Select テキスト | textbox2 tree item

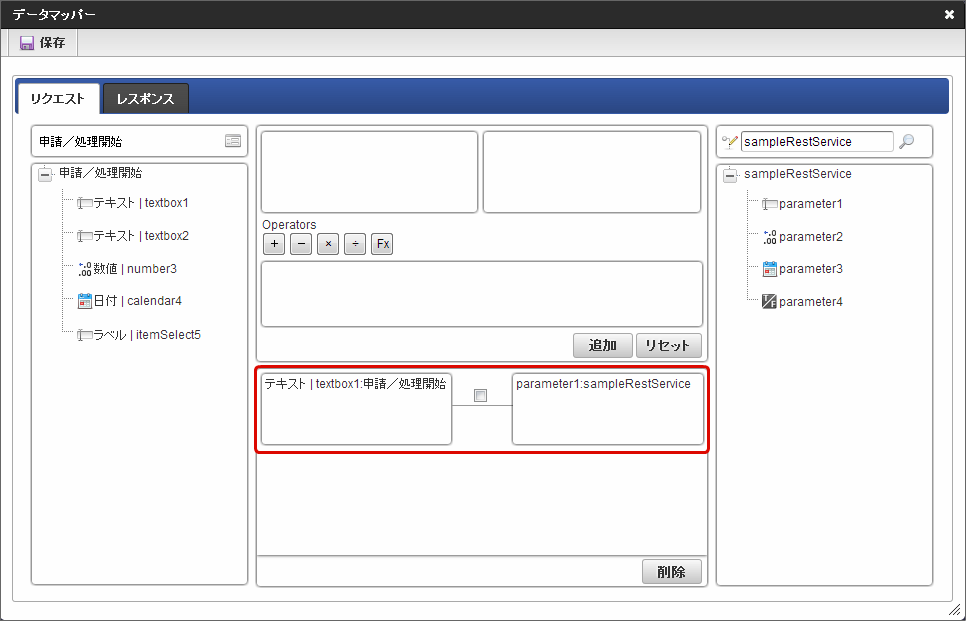tap(141, 236)
